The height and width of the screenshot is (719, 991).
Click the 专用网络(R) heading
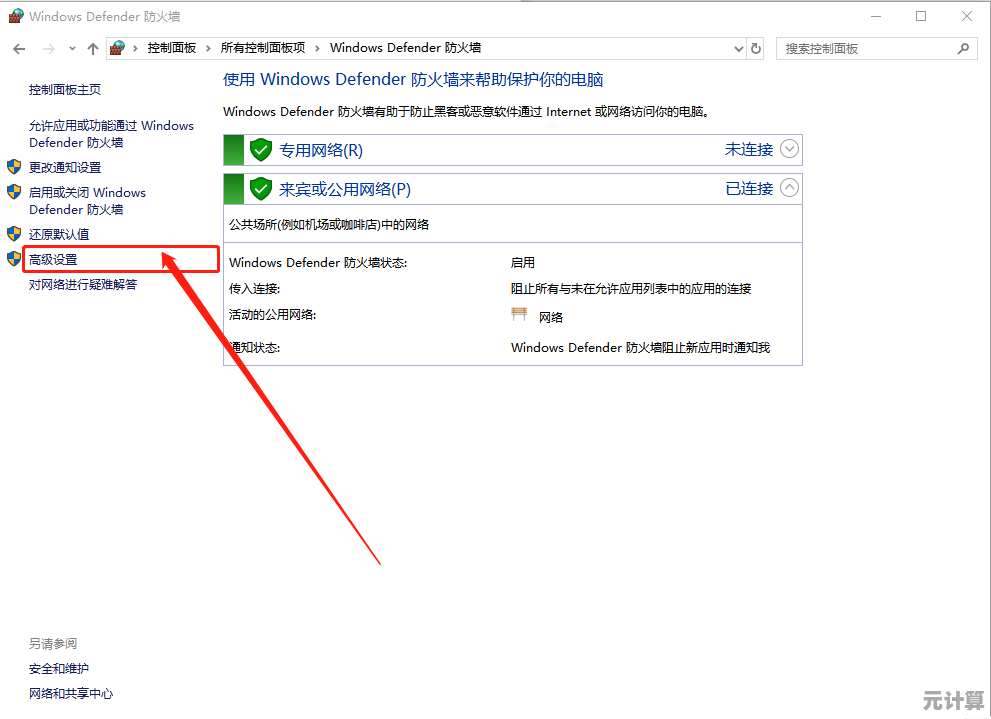point(321,150)
